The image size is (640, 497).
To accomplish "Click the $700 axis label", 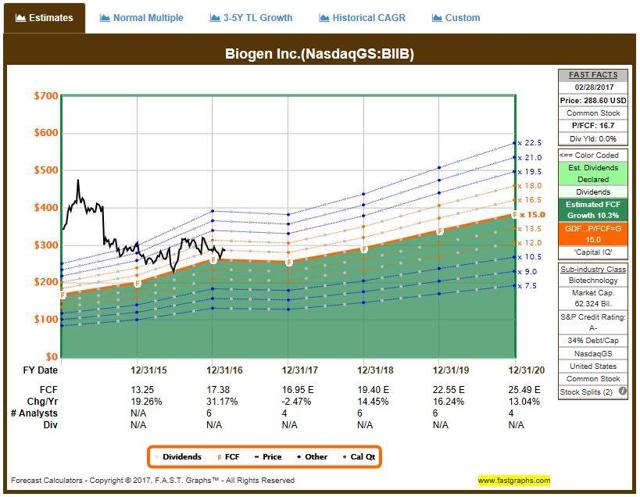I will [46, 96].
